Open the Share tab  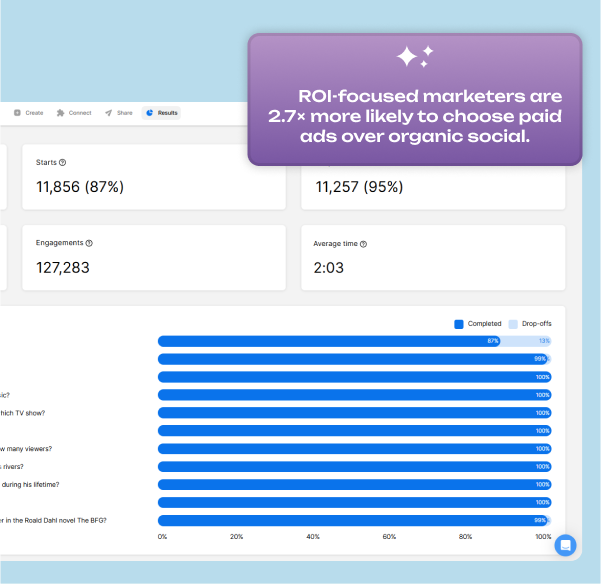[x=118, y=113]
